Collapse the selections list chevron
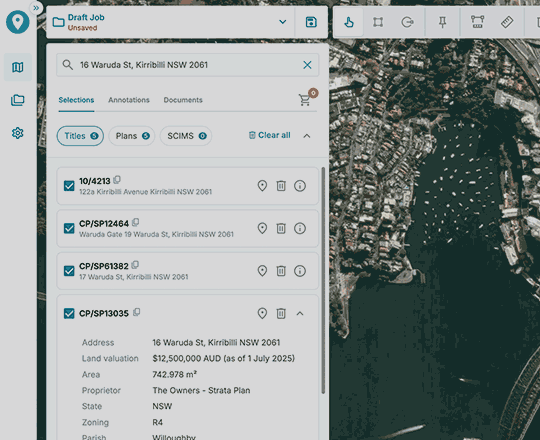This screenshot has width=540, height=440. pyautogui.click(x=307, y=136)
